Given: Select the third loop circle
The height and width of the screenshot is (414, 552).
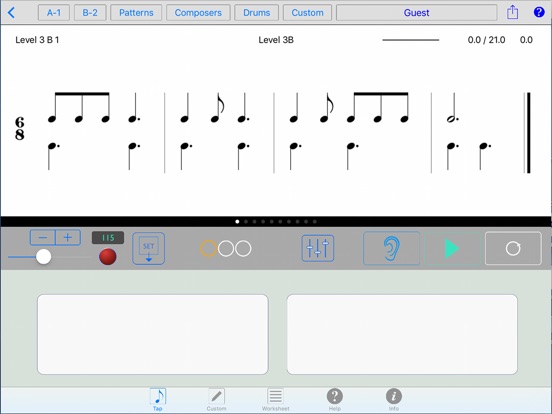Looking at the screenshot, I should click(243, 249).
